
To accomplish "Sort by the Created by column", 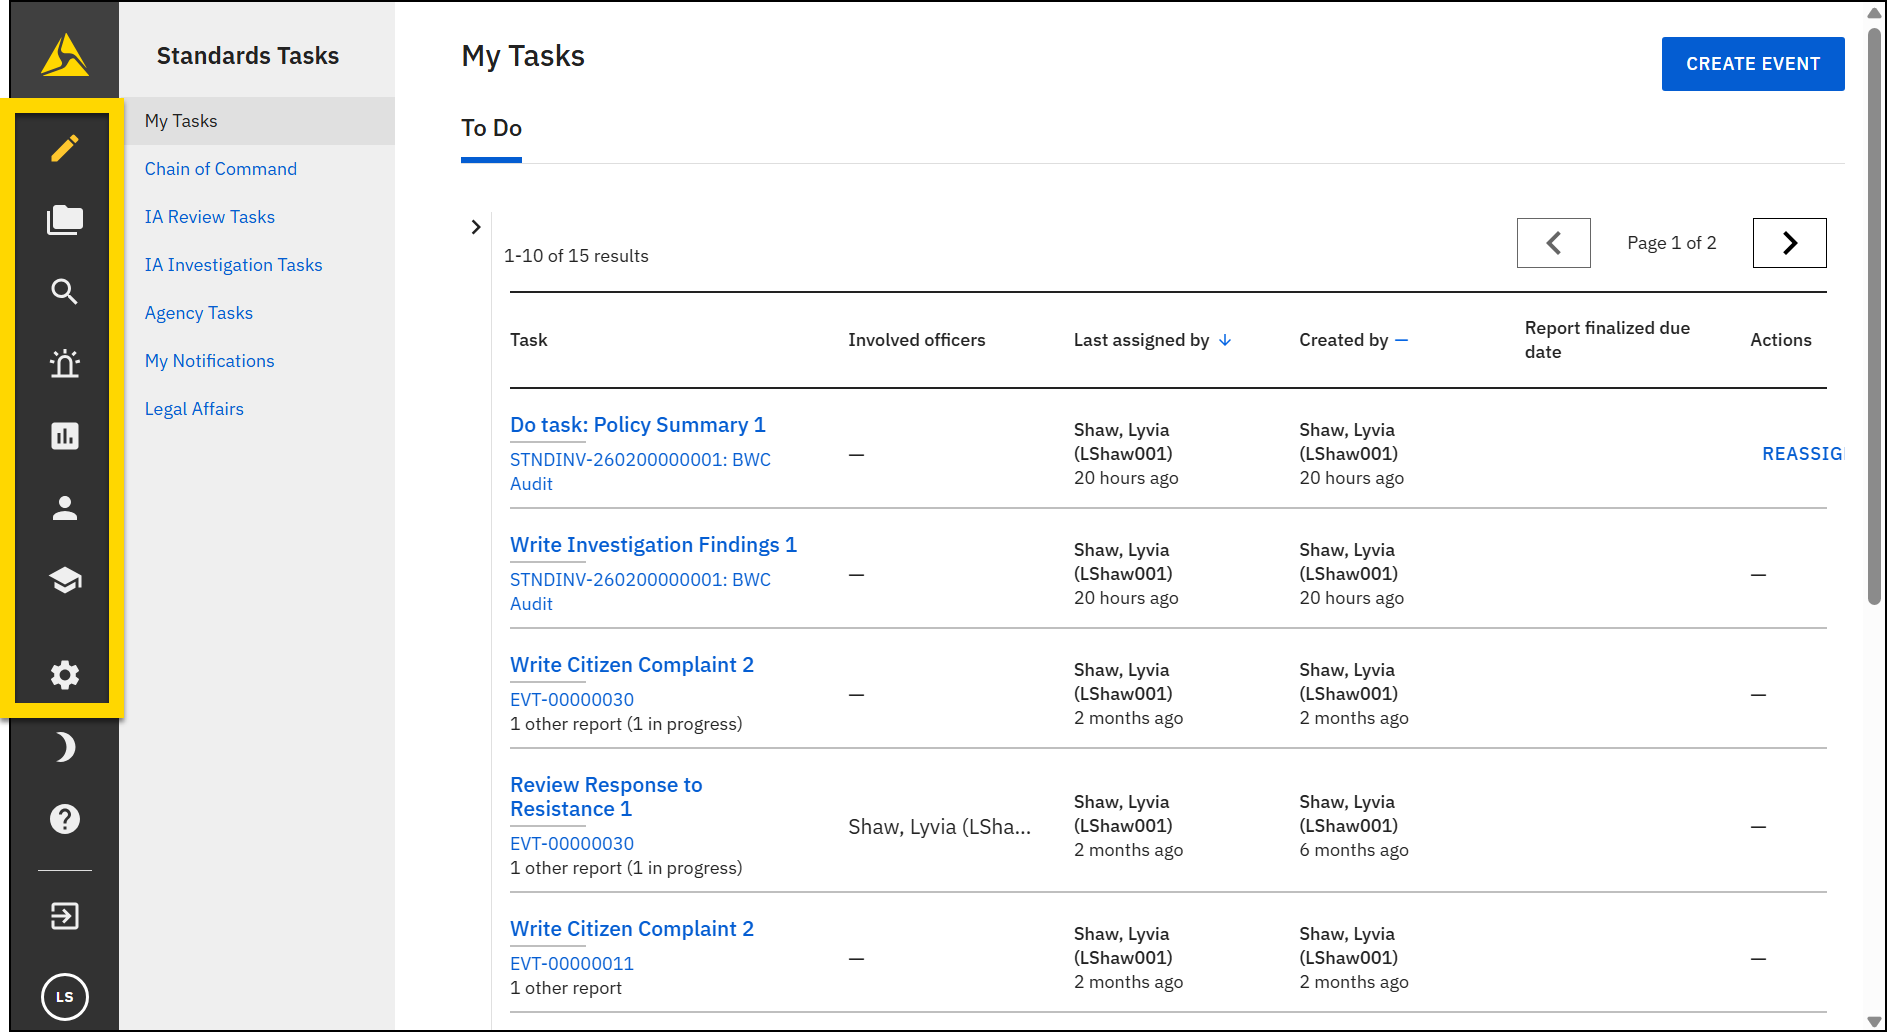I will (x=1352, y=340).
